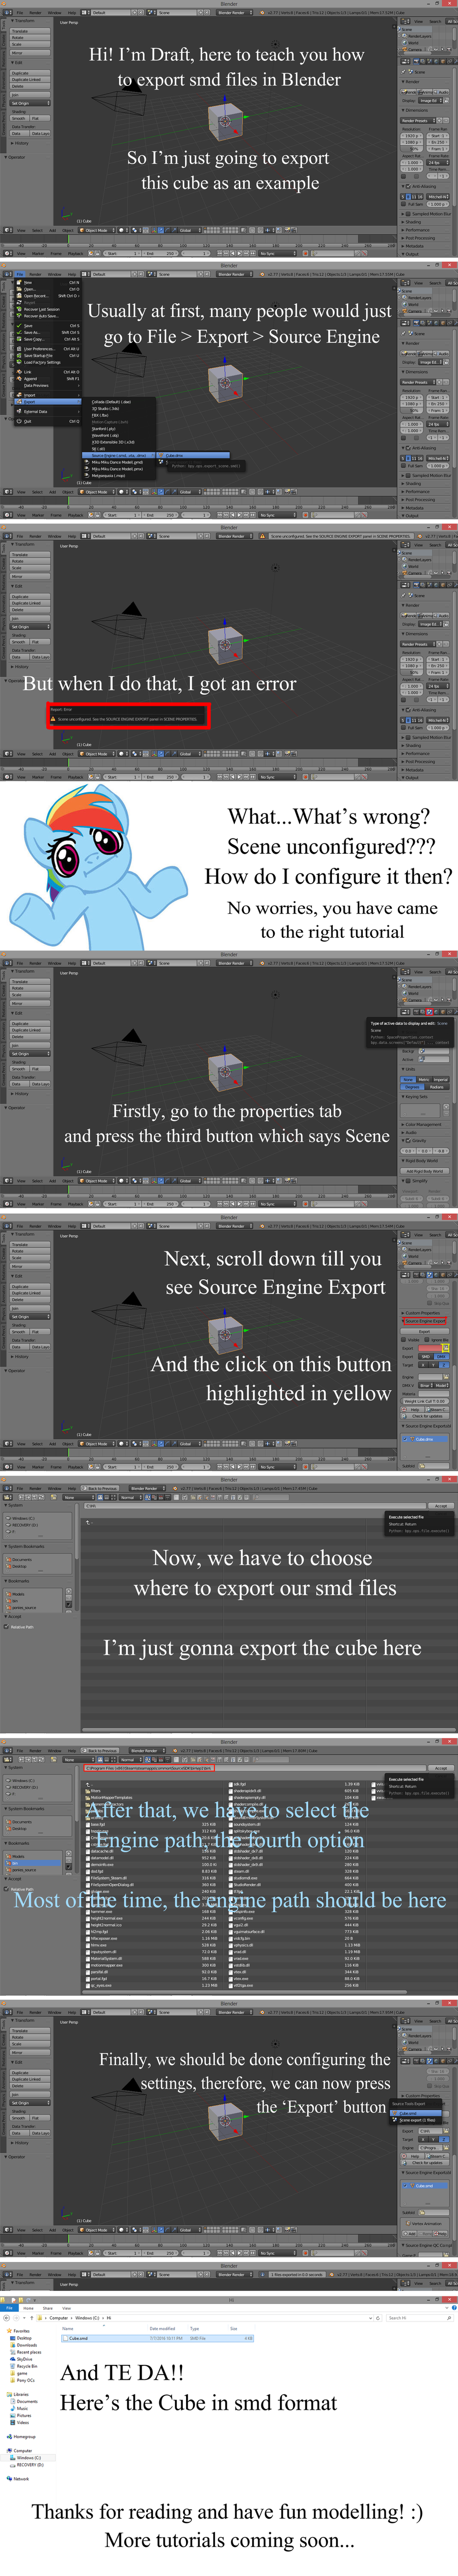Click the Music library icon in Explorer
Screen dimensions: 458x2576
click(13, 2408)
